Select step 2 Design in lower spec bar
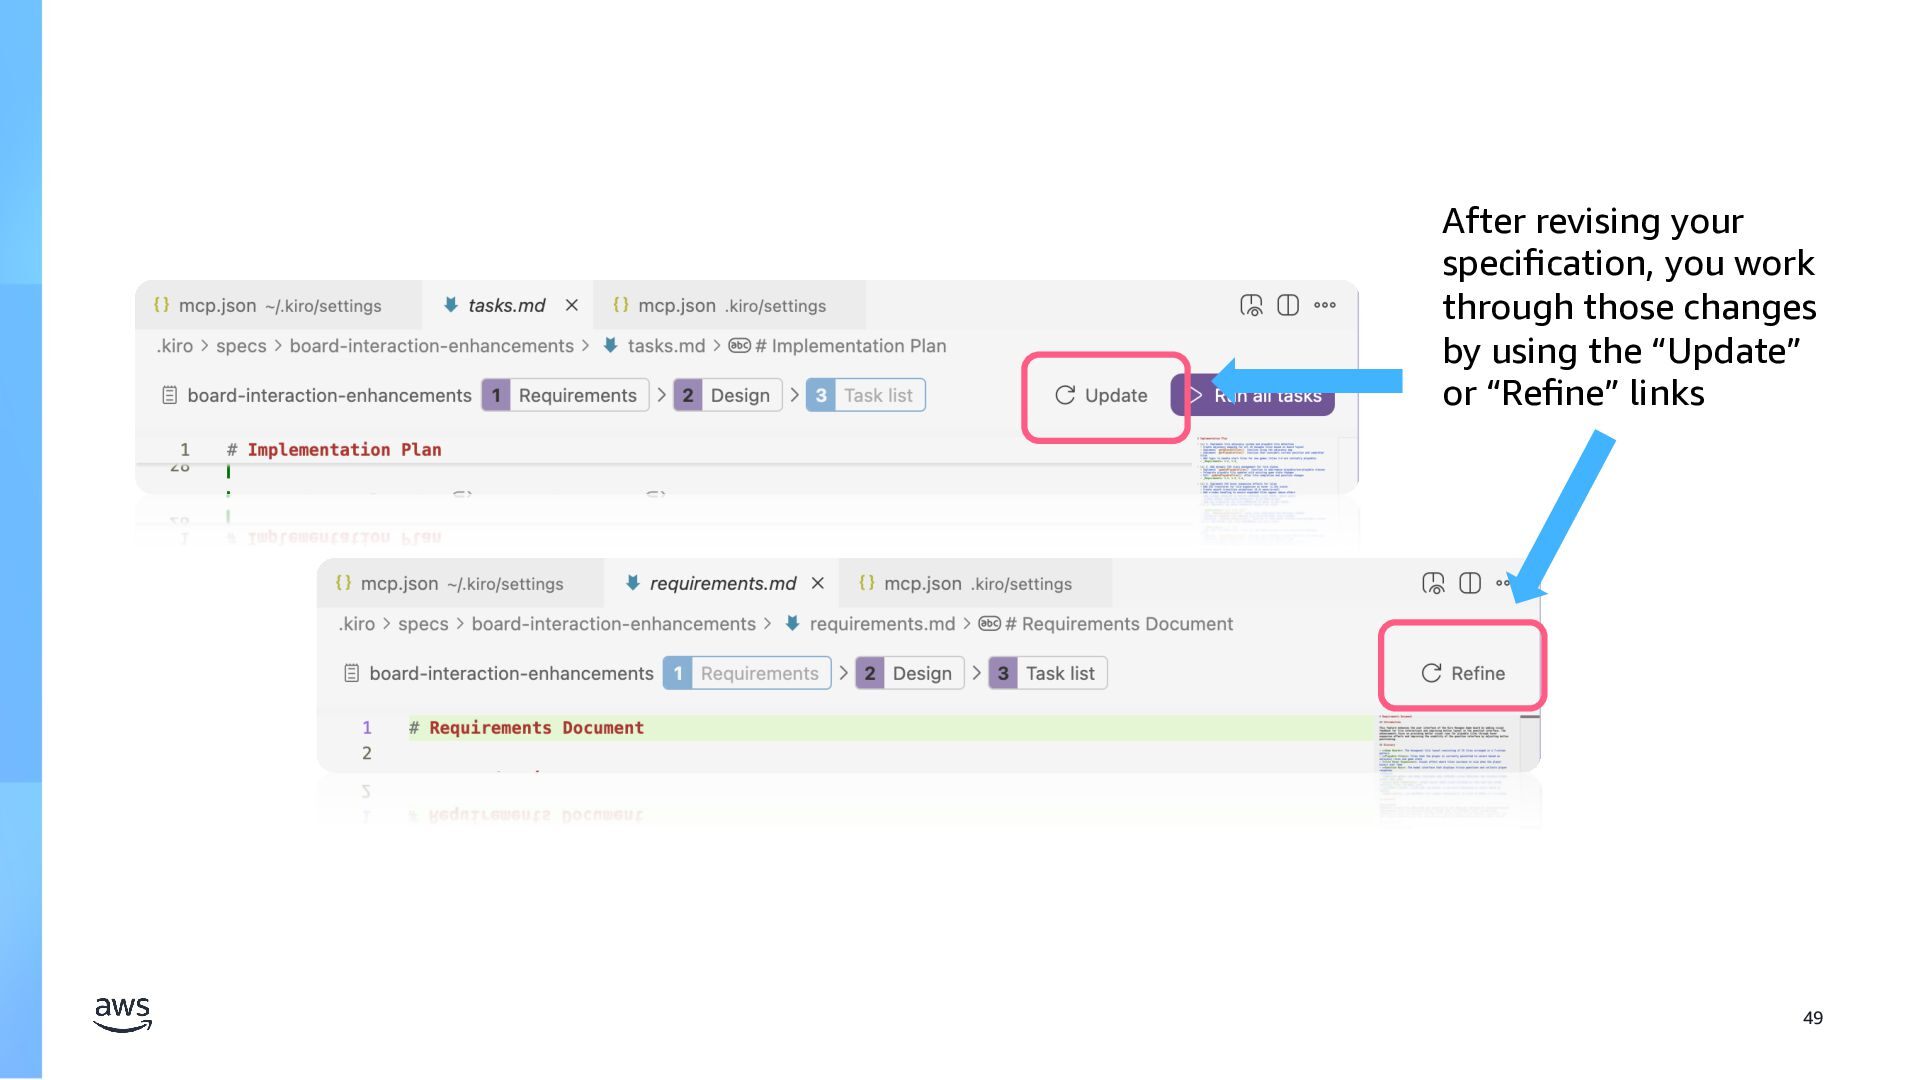1920x1080 pixels. (910, 673)
